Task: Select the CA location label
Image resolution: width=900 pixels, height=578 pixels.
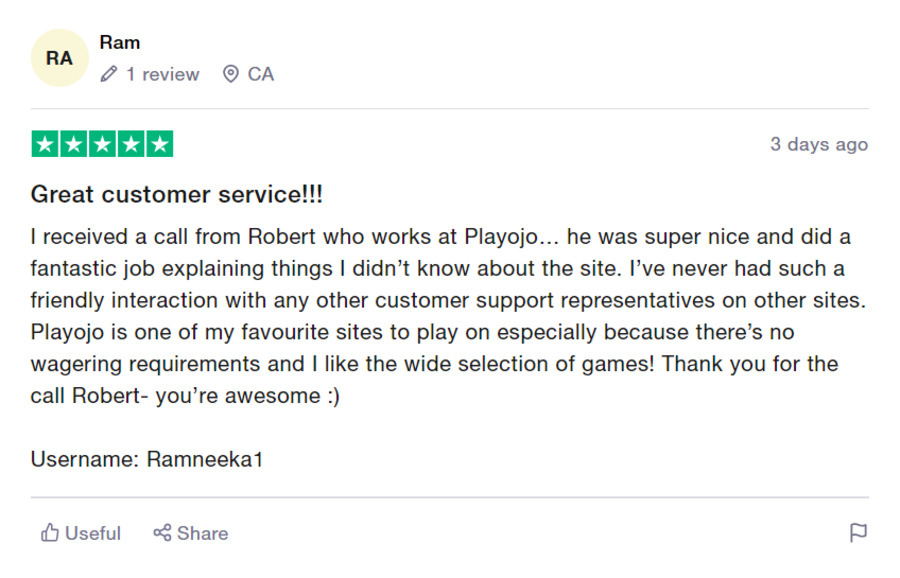Action: tap(261, 74)
